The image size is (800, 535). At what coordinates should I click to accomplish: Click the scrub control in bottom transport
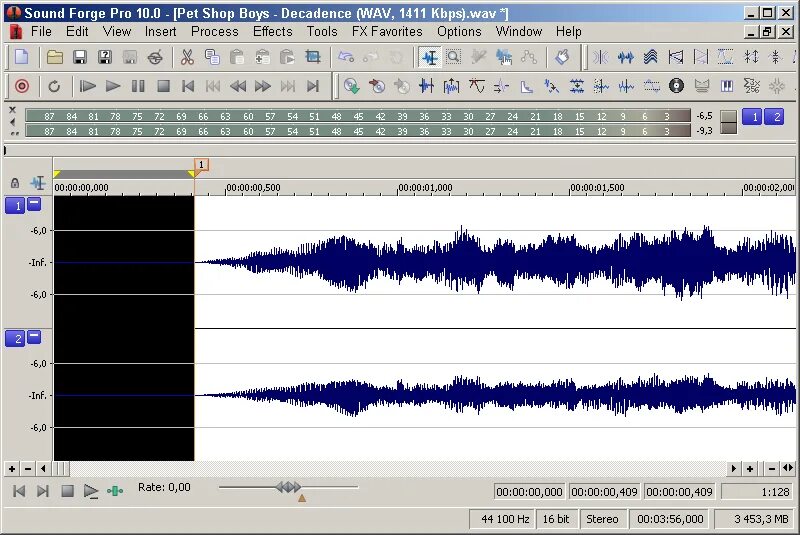pos(115,491)
